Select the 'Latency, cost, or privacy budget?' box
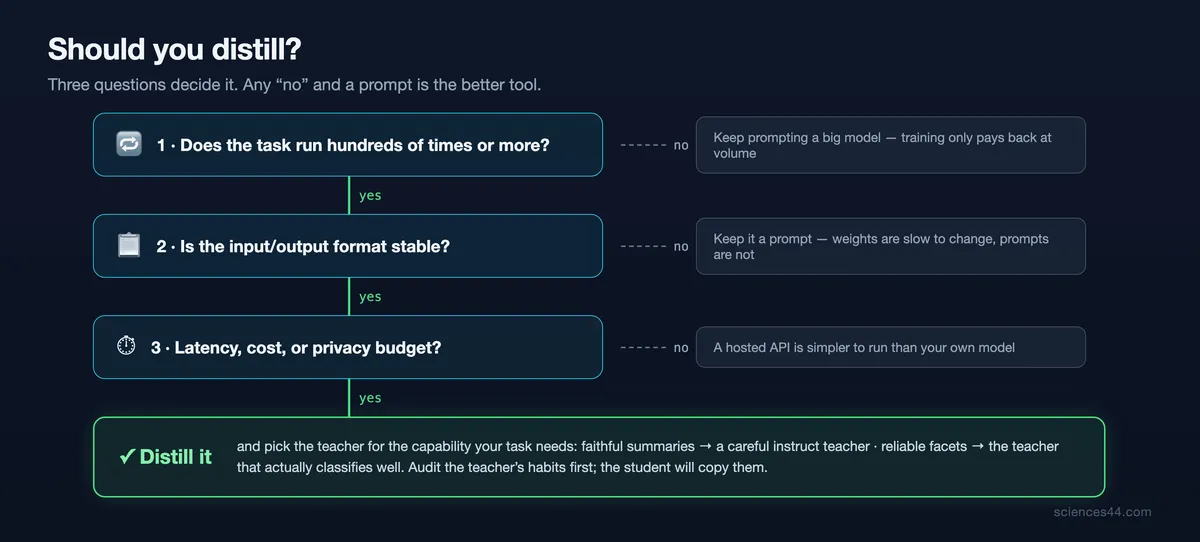Screen dimensions: 1200x542 pyautogui.click(x=348, y=347)
